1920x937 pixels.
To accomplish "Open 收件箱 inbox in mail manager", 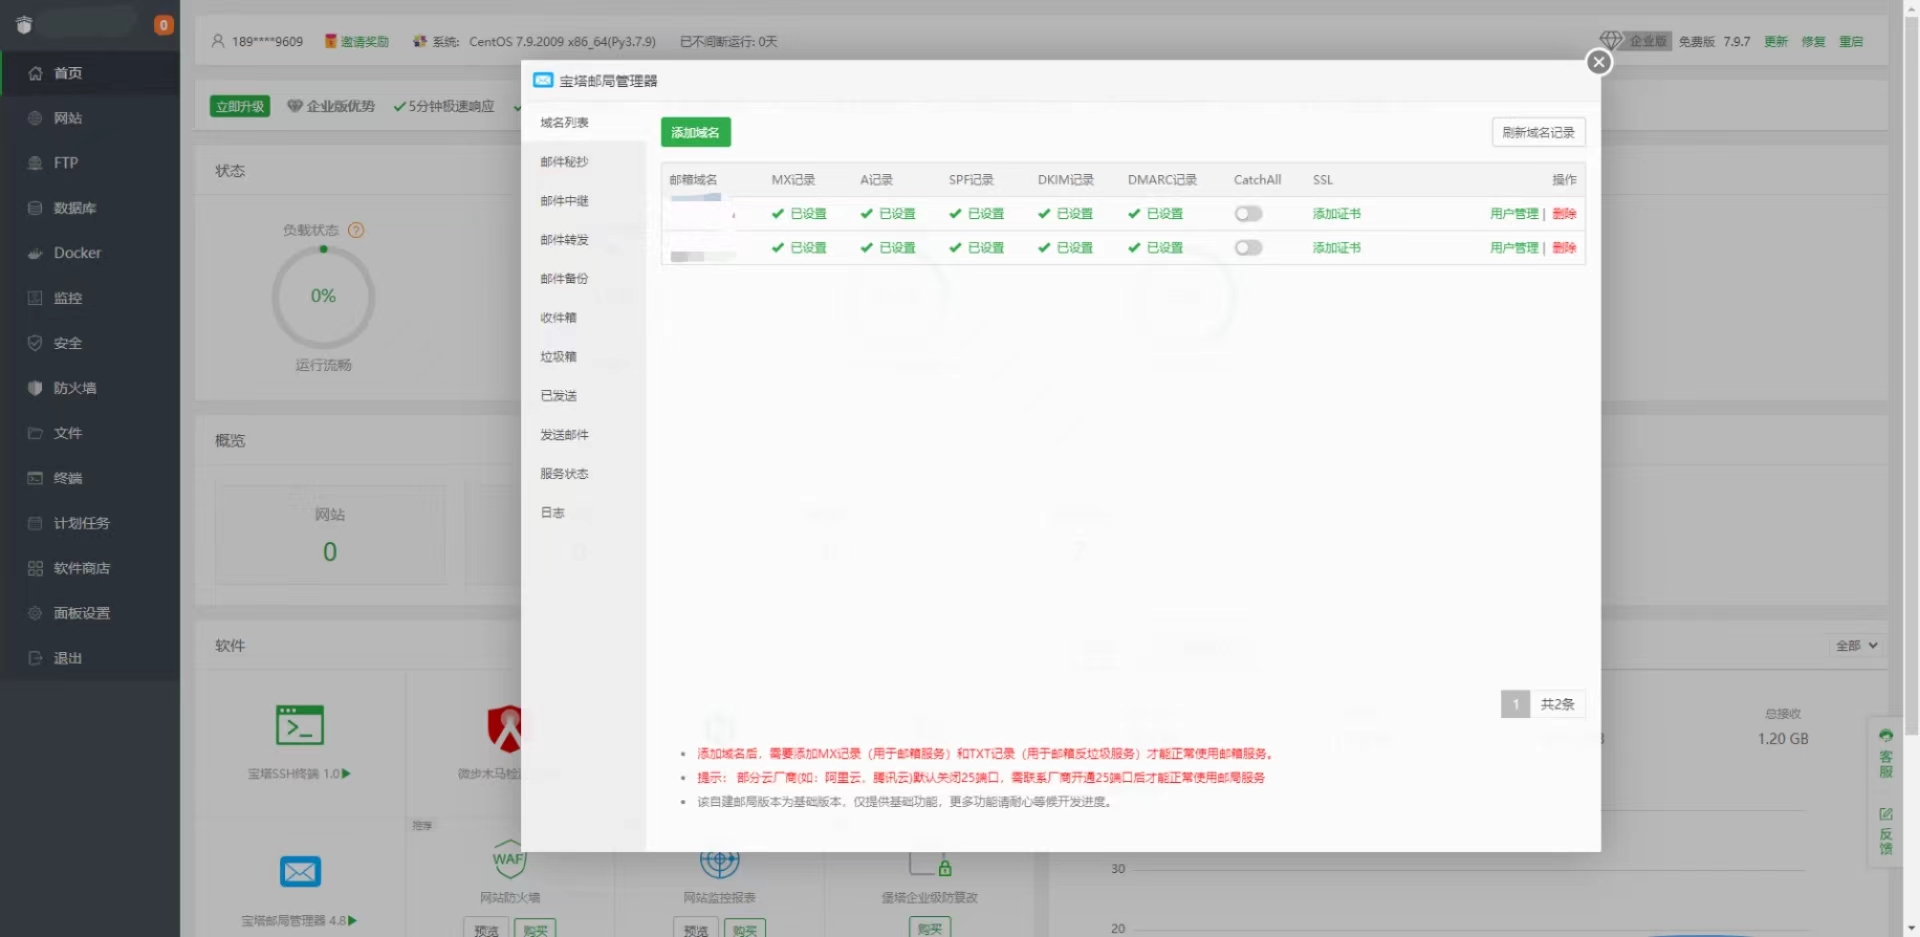I will point(559,318).
